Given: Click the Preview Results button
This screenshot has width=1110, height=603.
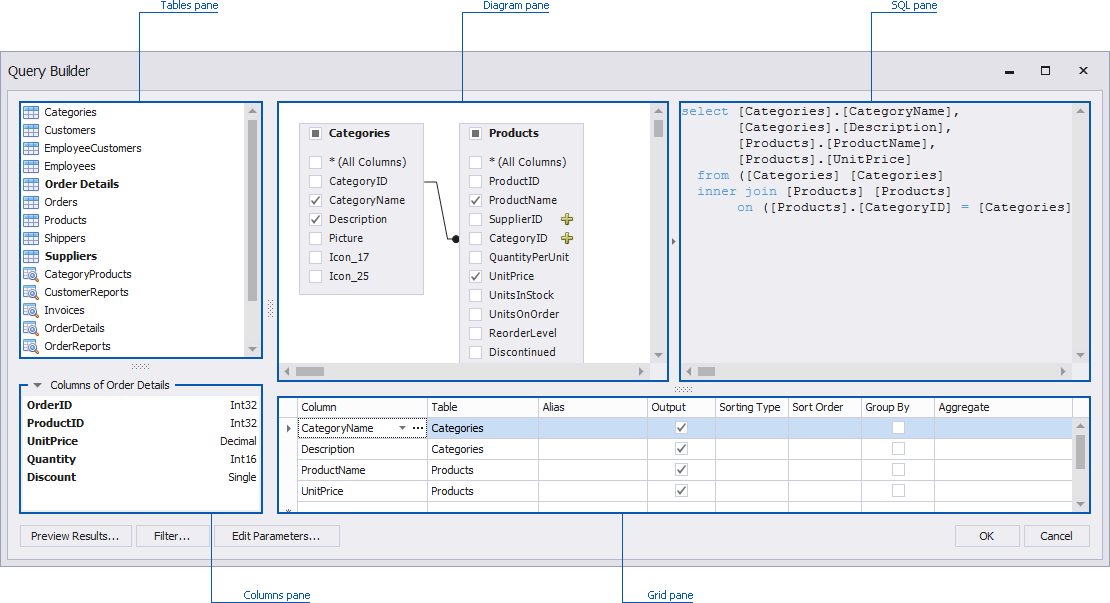Looking at the screenshot, I should coord(75,536).
